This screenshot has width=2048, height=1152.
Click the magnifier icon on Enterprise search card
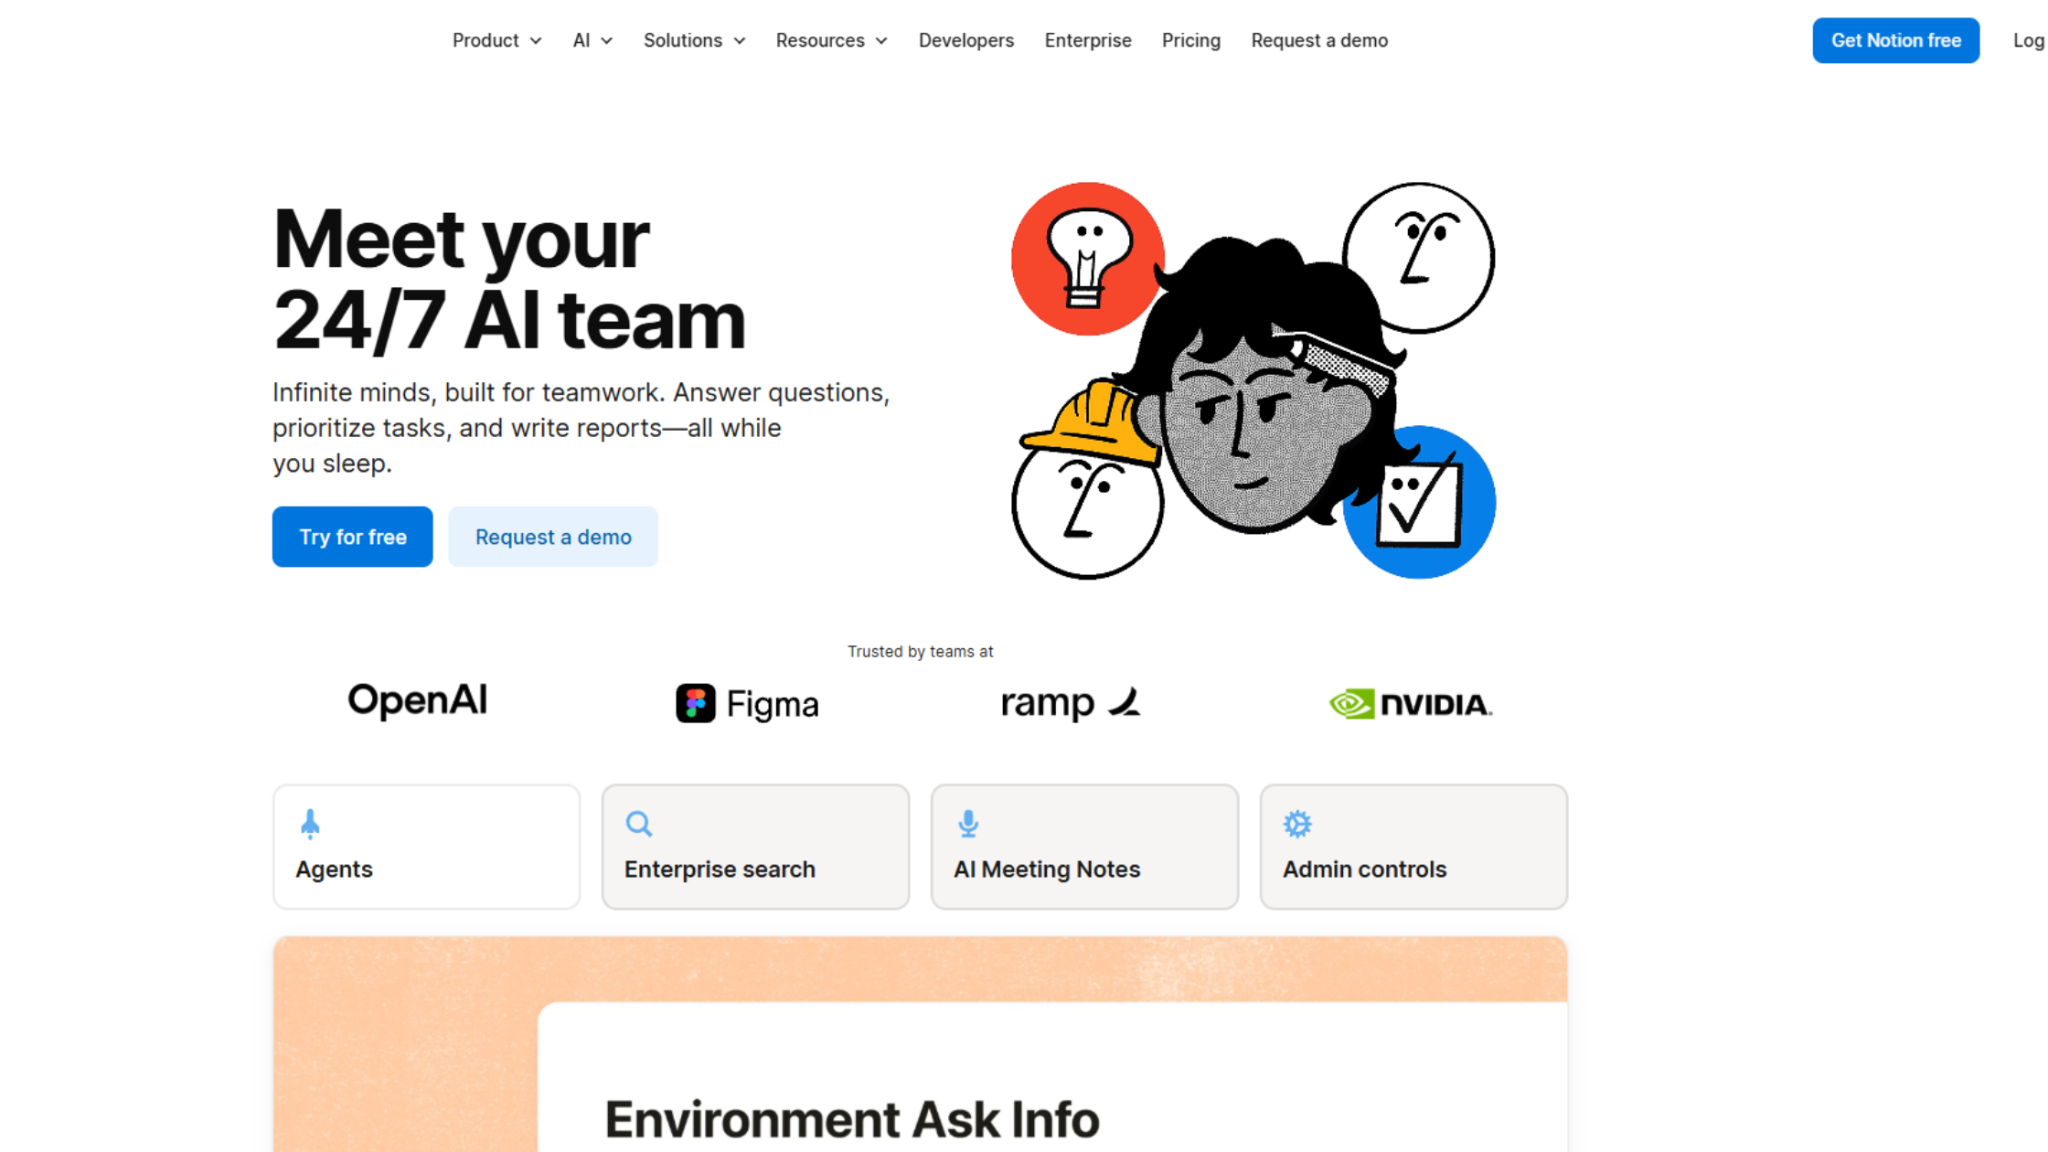[639, 824]
